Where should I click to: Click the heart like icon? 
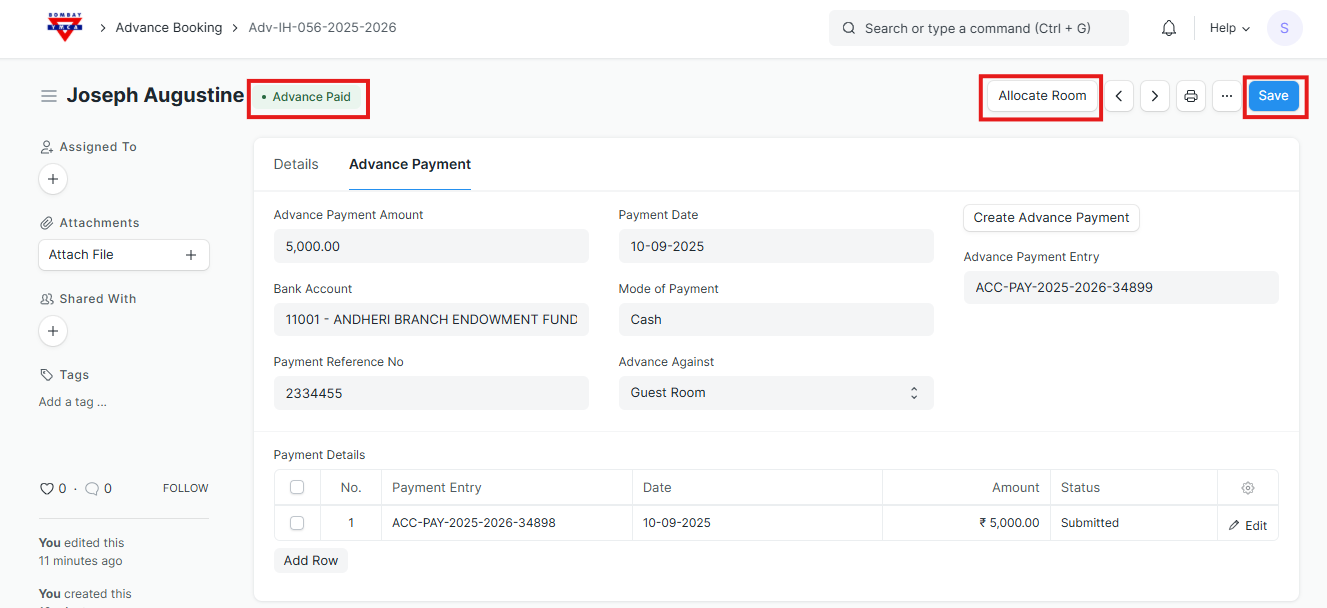point(46,489)
